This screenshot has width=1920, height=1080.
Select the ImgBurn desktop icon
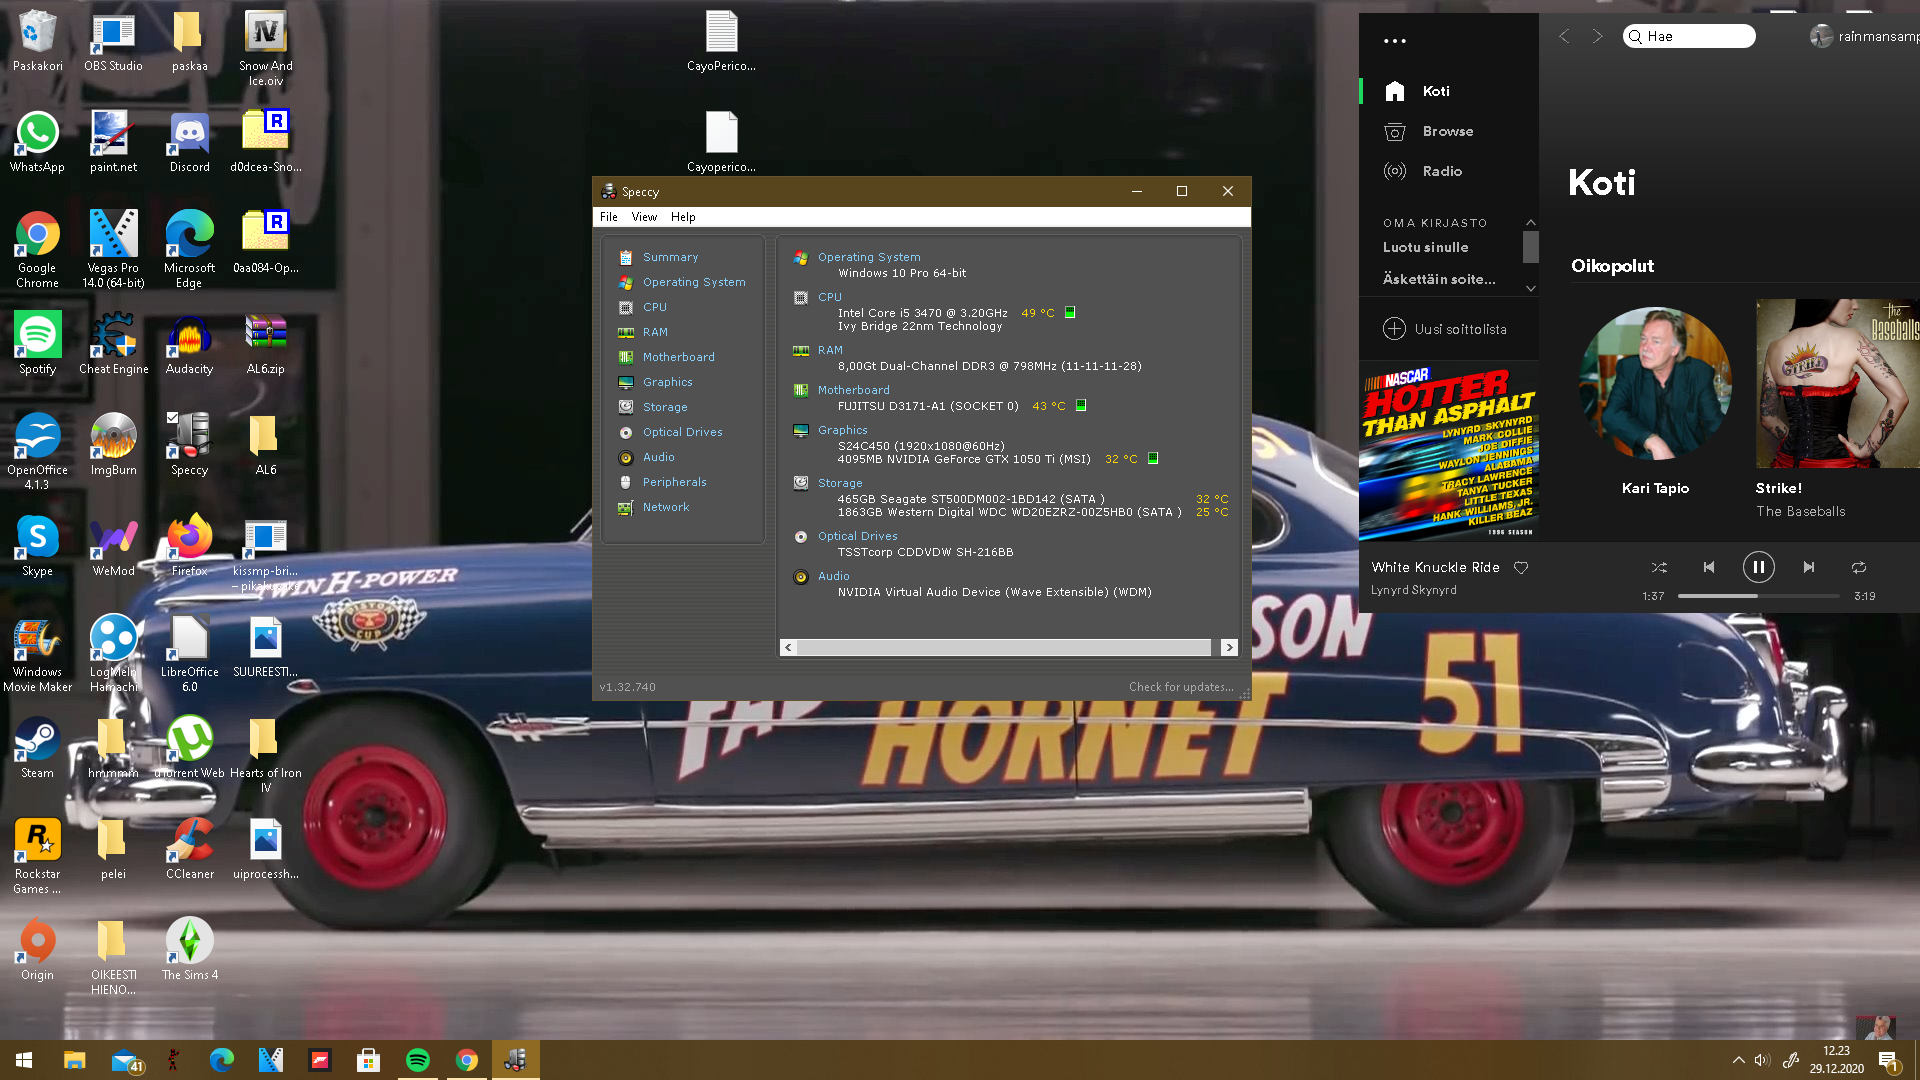[x=113, y=444]
